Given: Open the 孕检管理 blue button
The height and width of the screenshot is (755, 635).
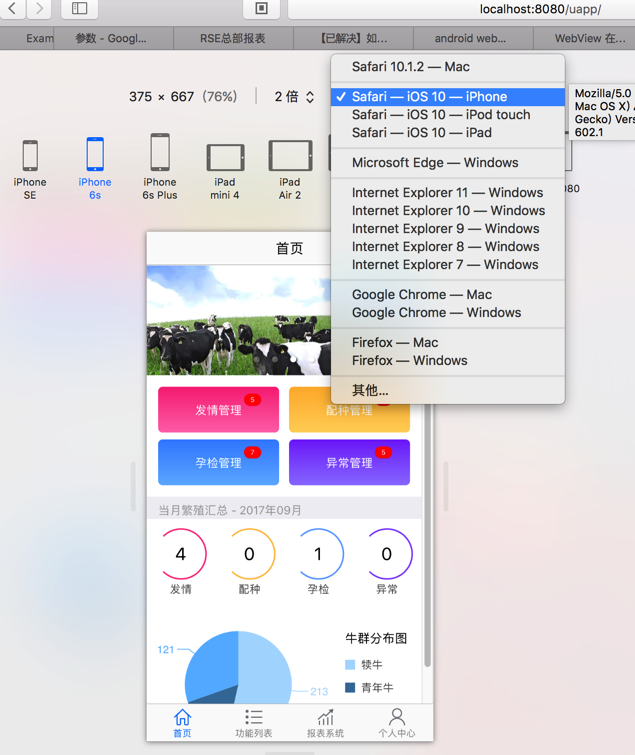Looking at the screenshot, I should point(219,462).
